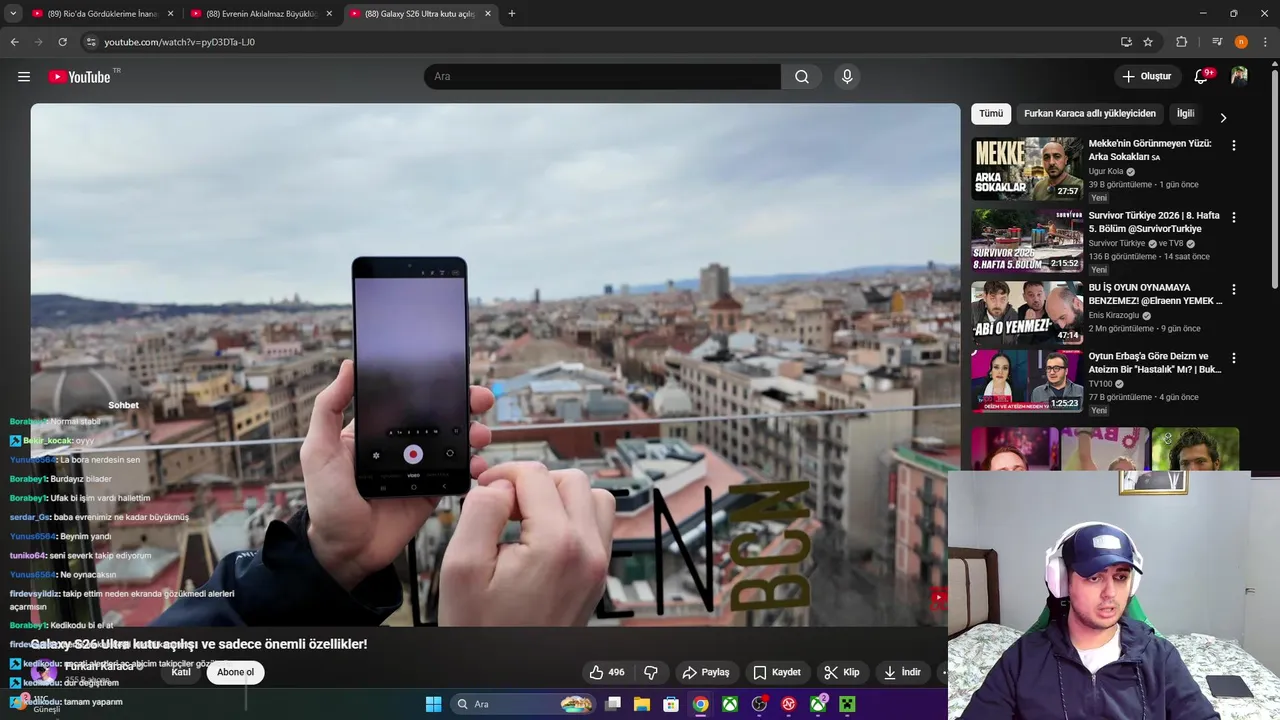Open File Explorer from taskbar
The height and width of the screenshot is (720, 1280).
click(642, 704)
